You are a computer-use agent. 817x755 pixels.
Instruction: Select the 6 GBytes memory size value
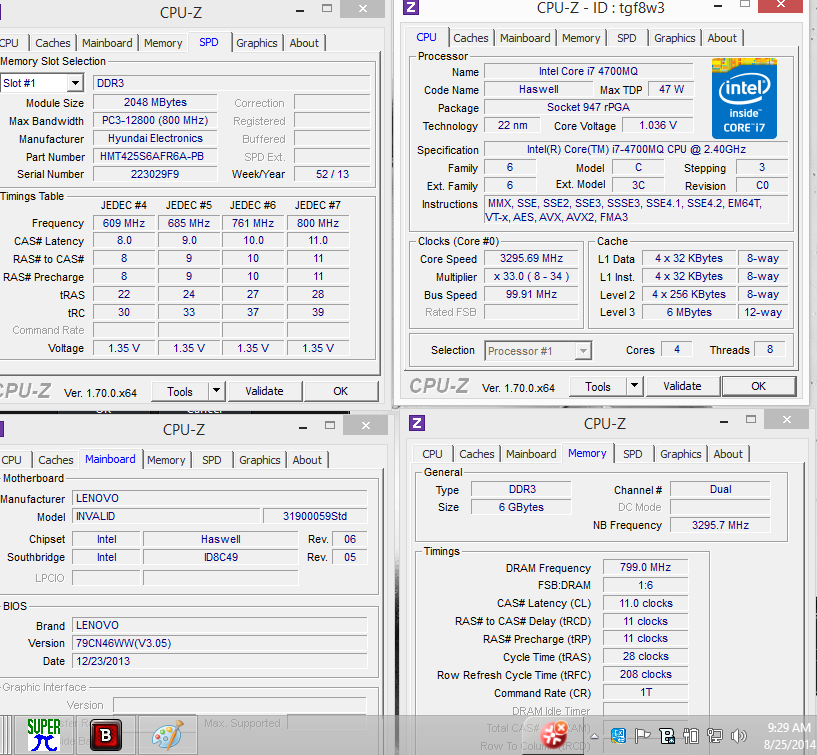pyautogui.click(x=521, y=508)
